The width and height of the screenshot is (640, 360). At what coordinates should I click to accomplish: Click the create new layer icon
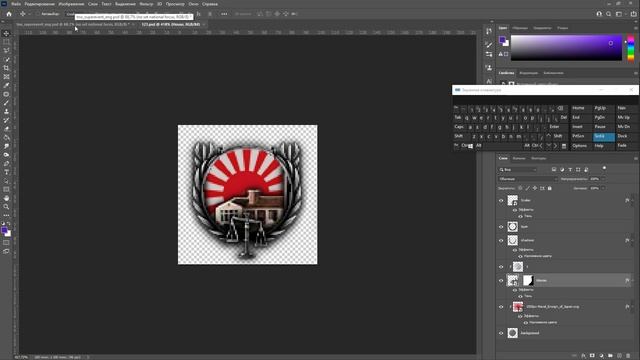619,356
